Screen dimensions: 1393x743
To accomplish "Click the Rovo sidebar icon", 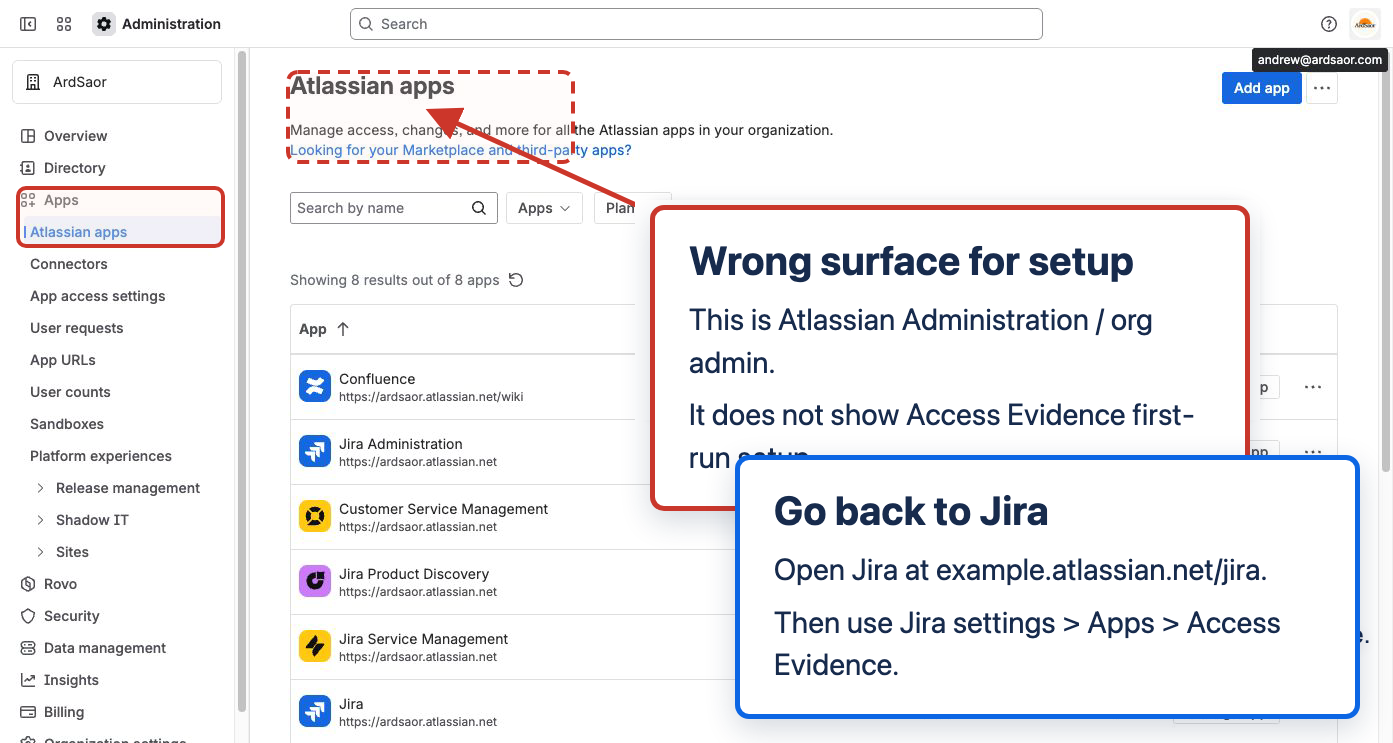I will pyautogui.click(x=28, y=584).
